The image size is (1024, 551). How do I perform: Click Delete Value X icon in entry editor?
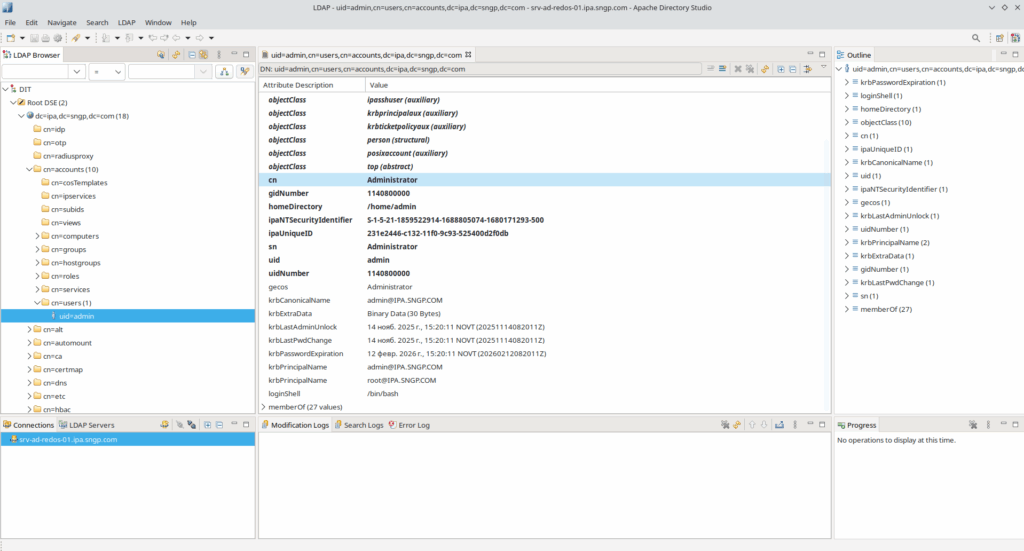point(737,69)
